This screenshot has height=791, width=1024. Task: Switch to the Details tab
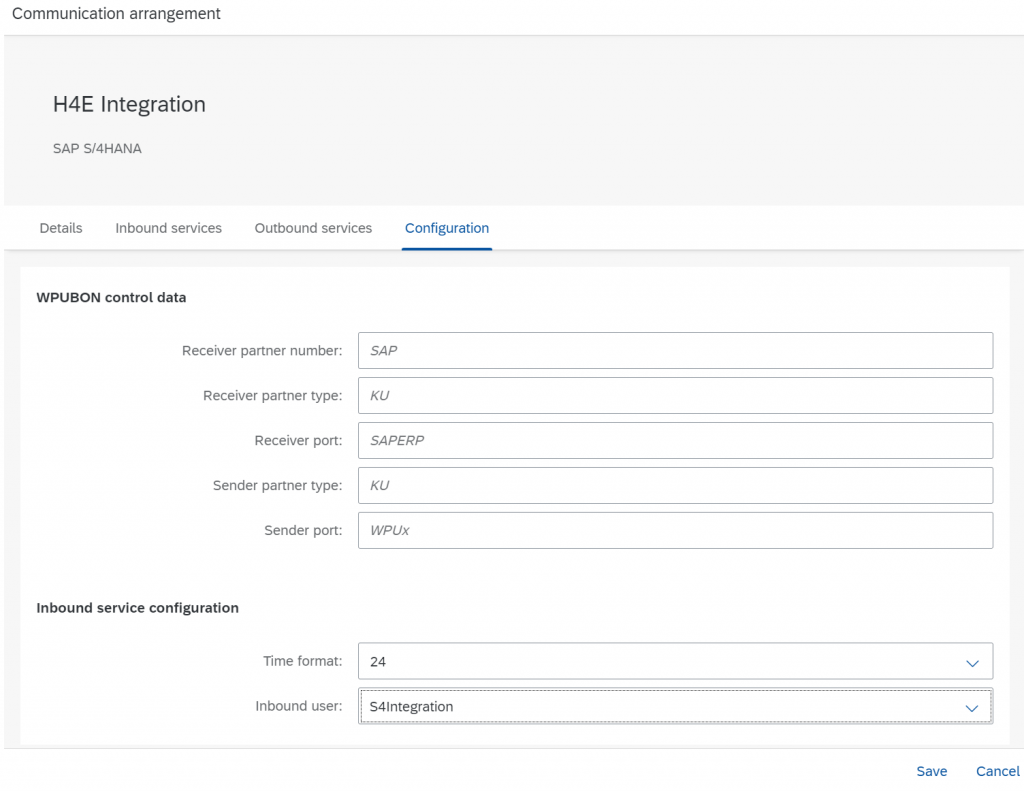61,228
